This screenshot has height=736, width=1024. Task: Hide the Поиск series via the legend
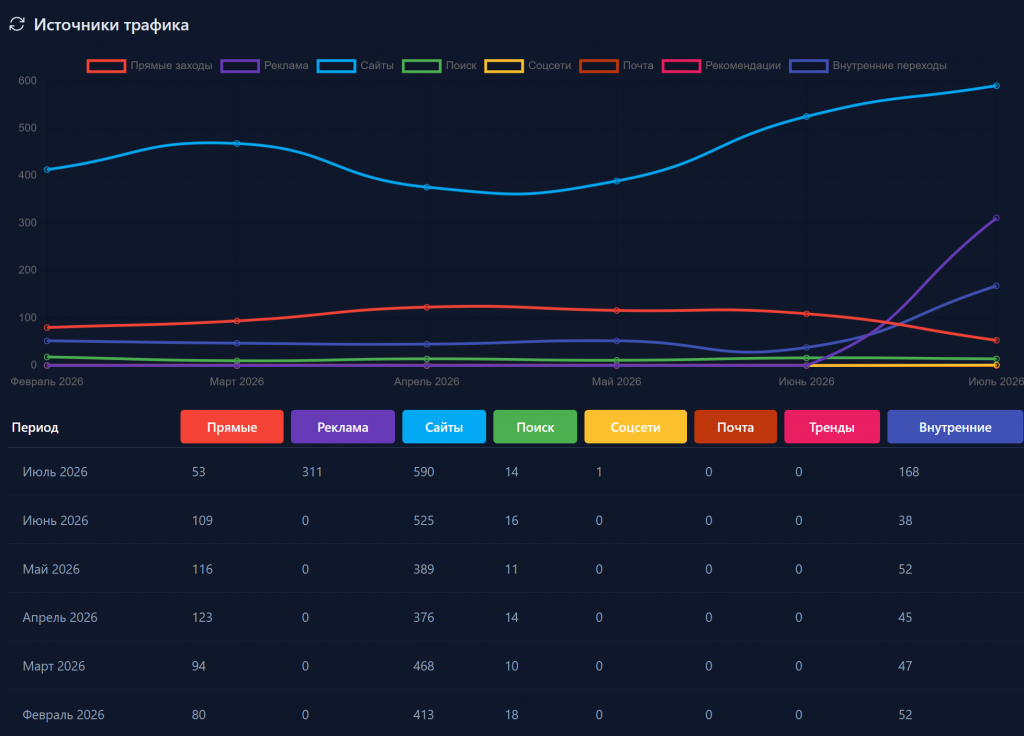[440, 66]
